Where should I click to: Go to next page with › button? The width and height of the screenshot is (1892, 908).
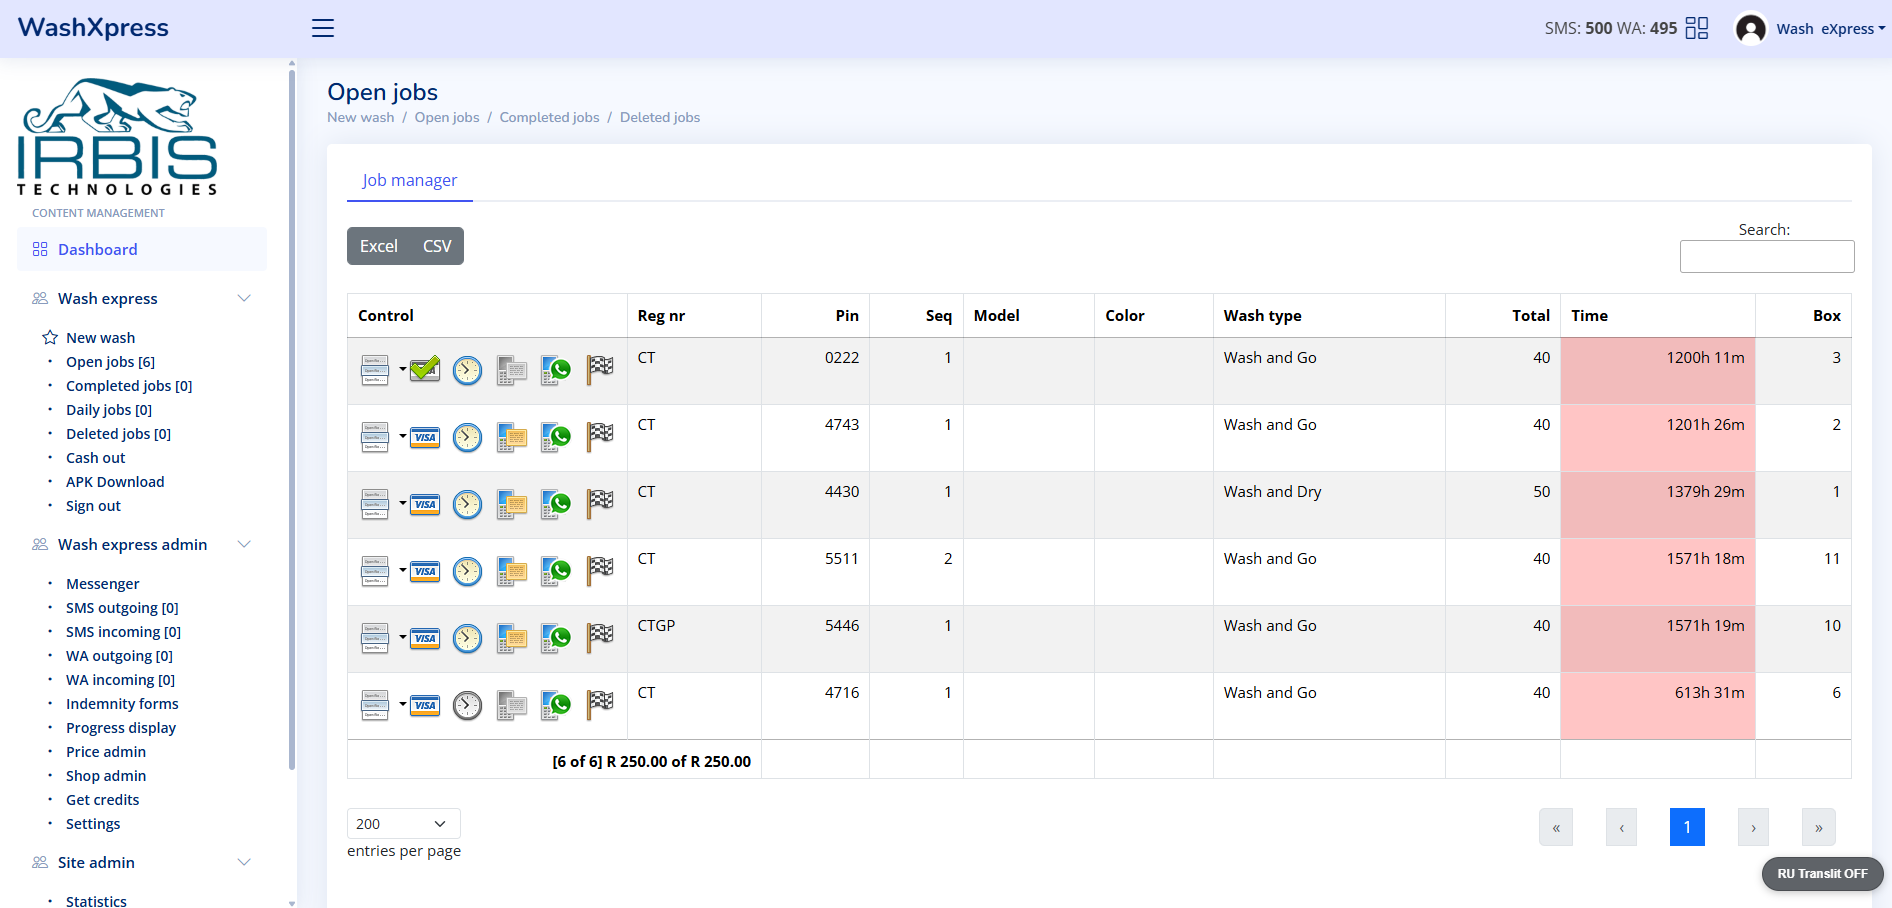coord(1753,827)
